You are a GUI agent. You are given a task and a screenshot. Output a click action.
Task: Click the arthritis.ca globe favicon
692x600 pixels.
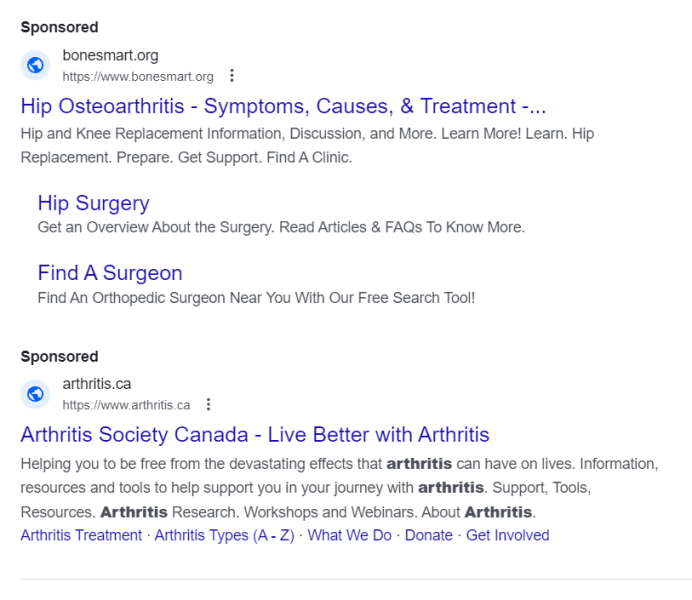[x=36, y=394]
